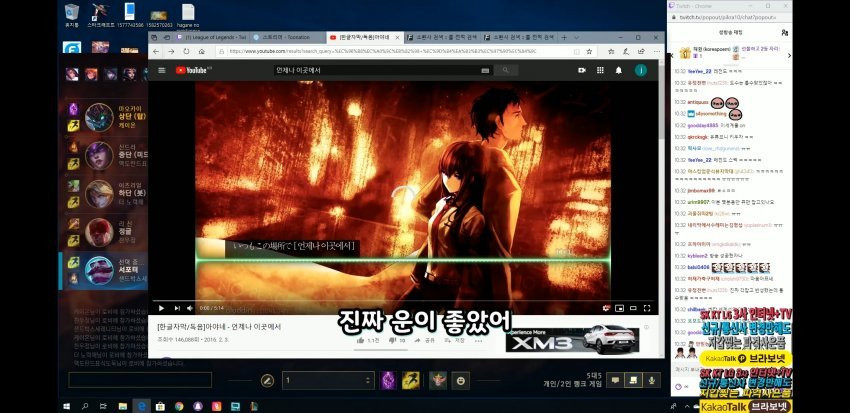Open the YouTube account avatar

pos(641,70)
